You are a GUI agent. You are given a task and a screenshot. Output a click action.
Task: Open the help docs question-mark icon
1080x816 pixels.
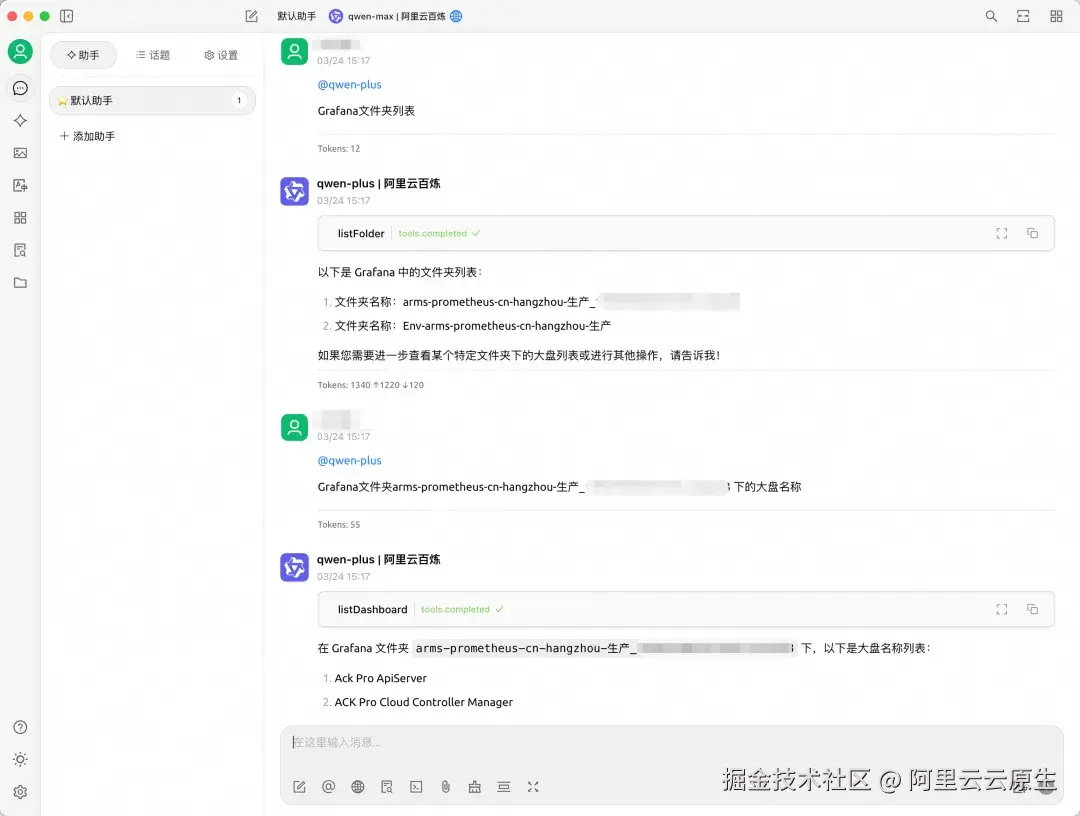[20, 727]
